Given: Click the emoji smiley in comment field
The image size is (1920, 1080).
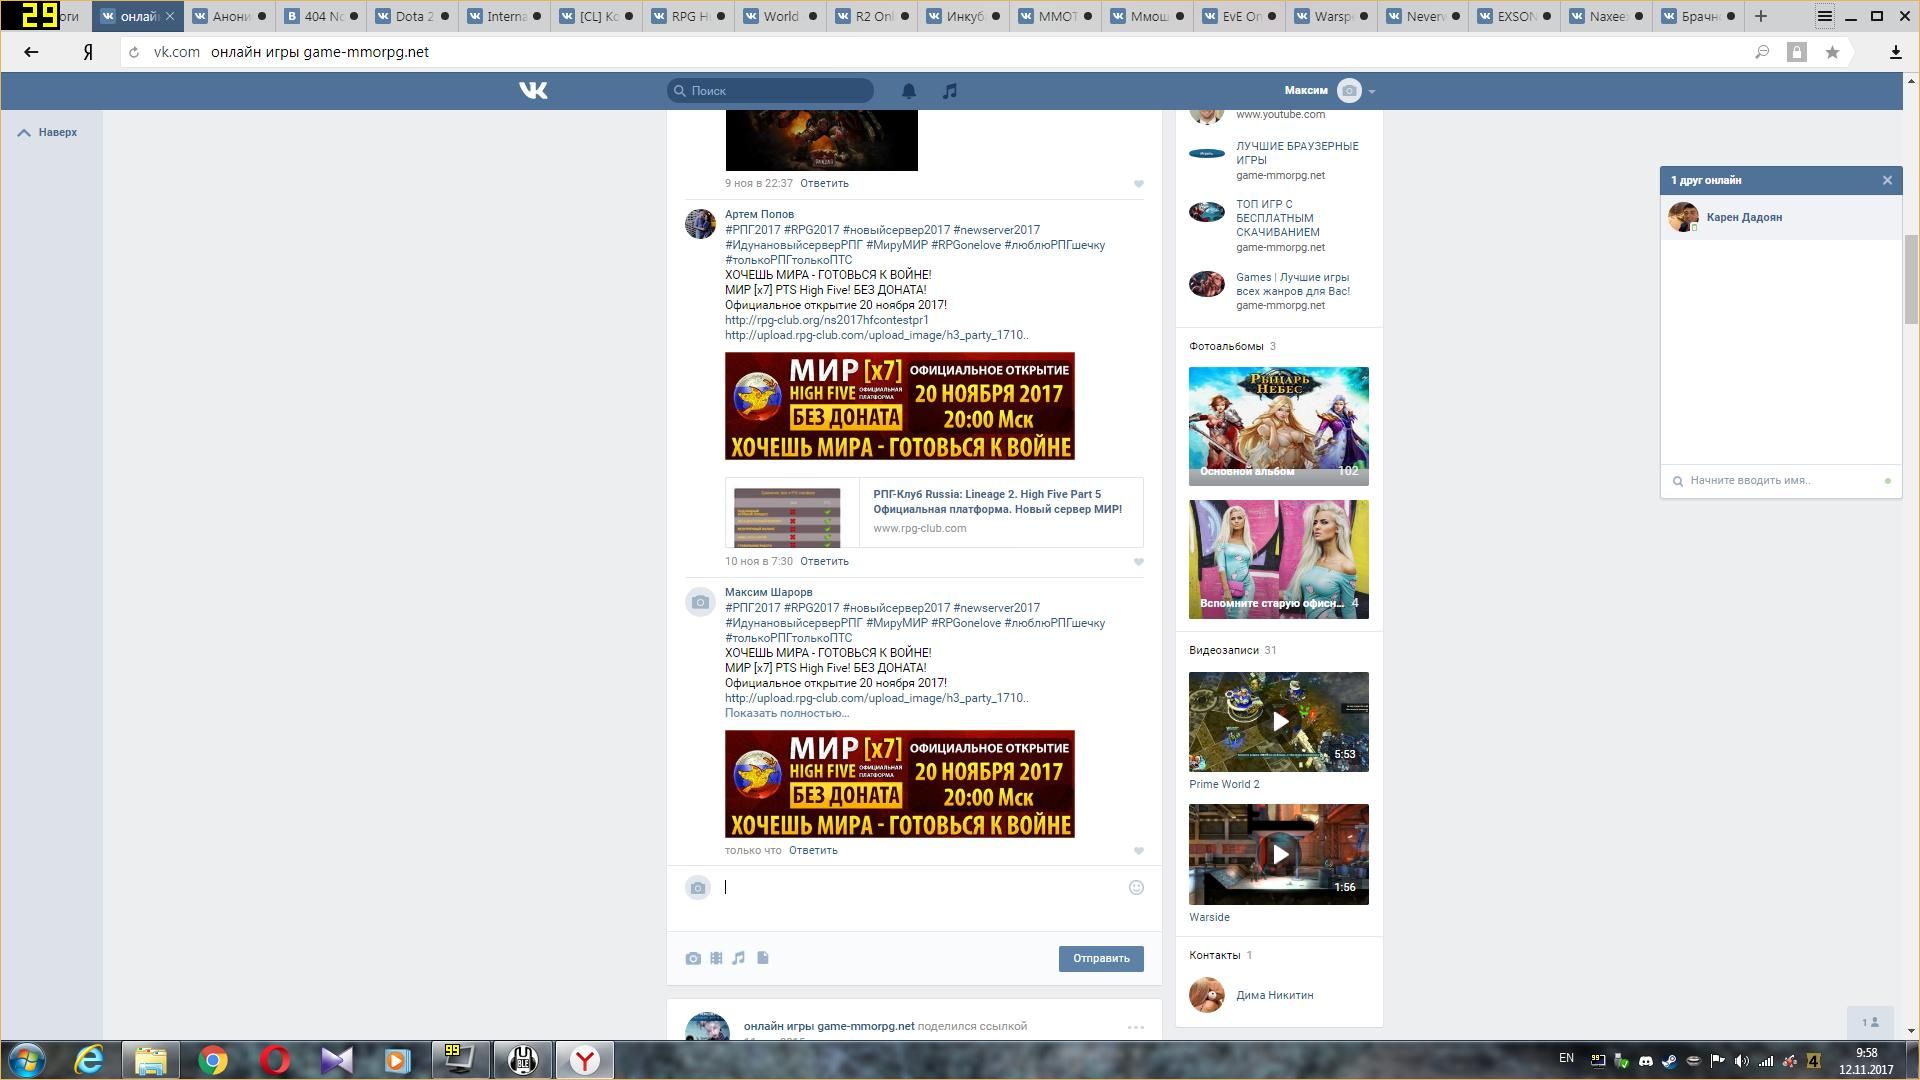Looking at the screenshot, I should 1136,888.
